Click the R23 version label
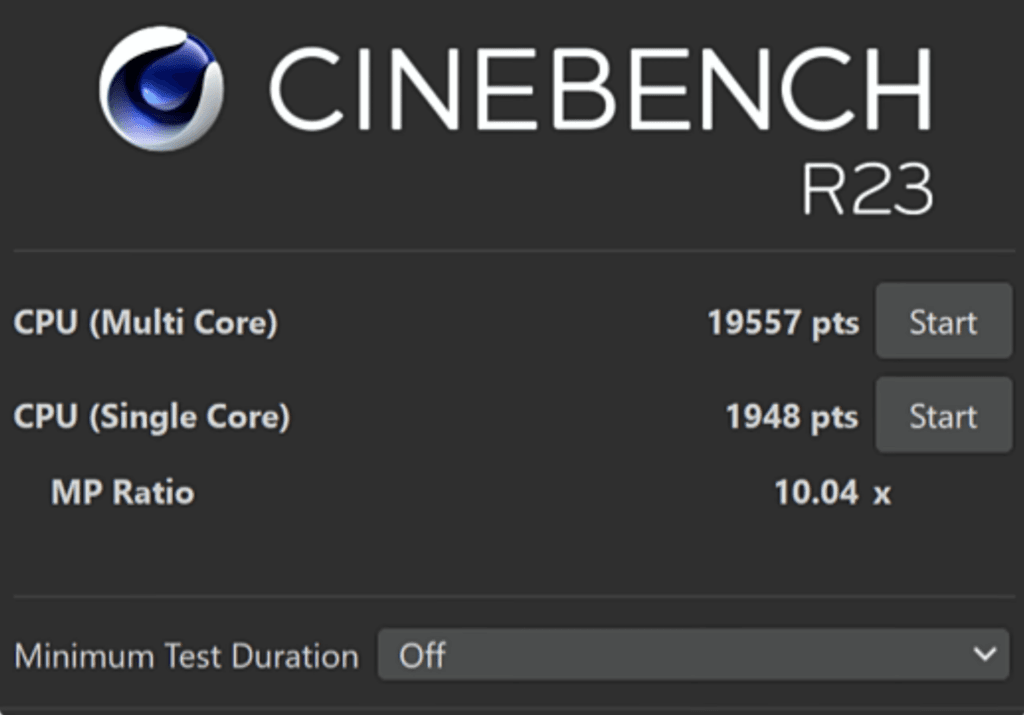Viewport: 1024px width, 715px height. point(867,189)
